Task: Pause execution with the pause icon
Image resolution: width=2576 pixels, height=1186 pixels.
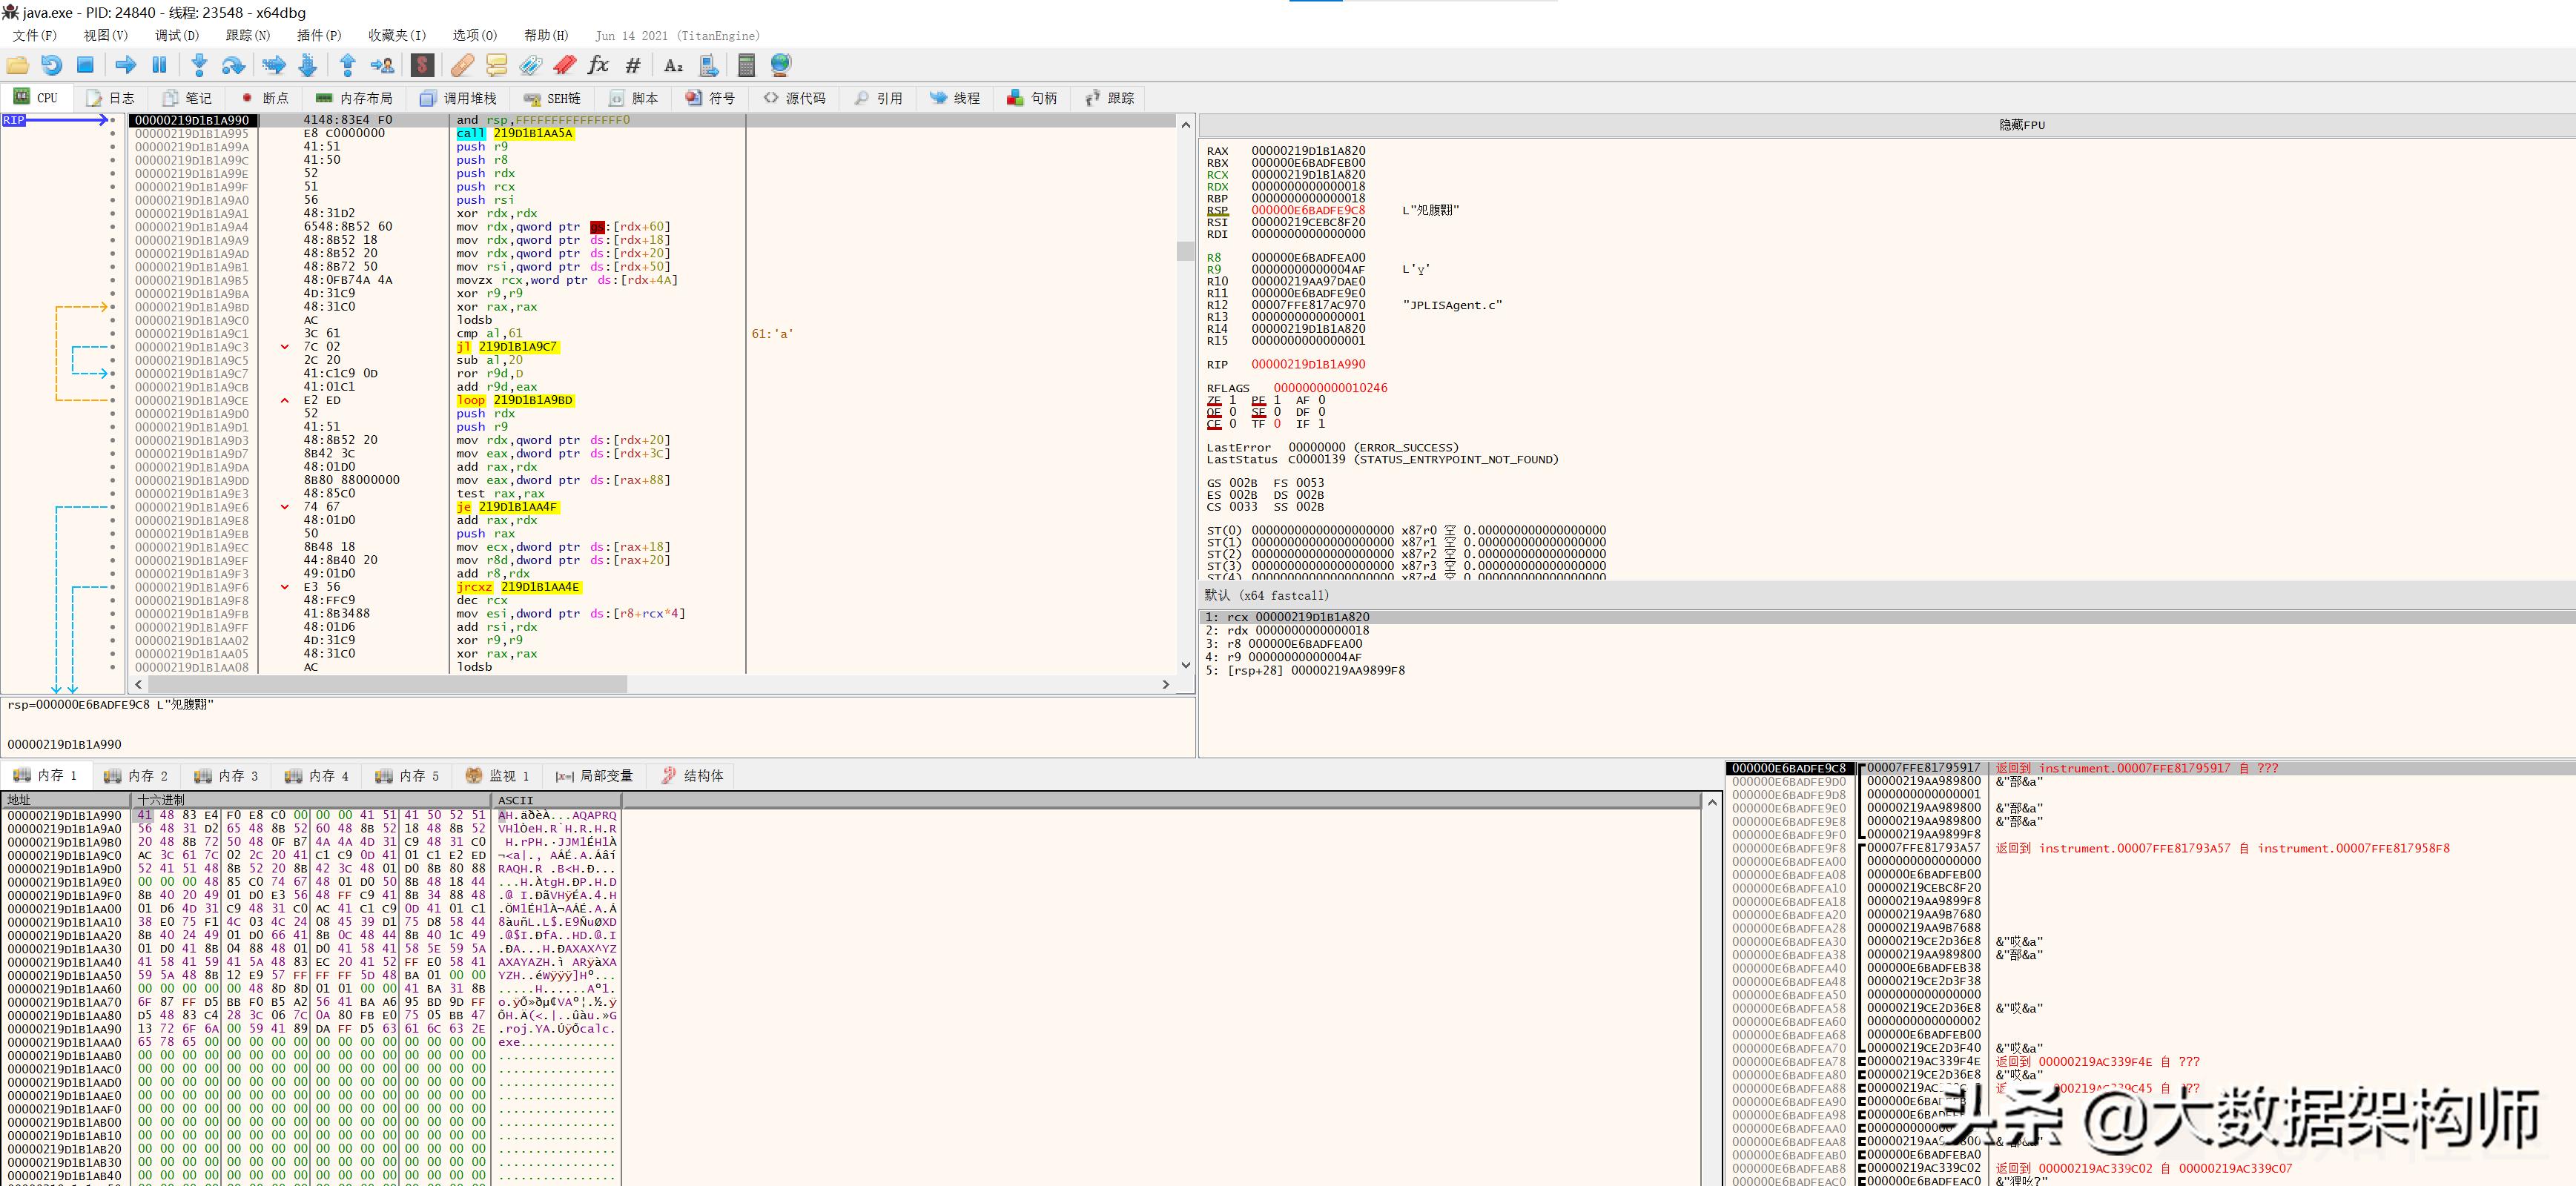Action: (159, 66)
